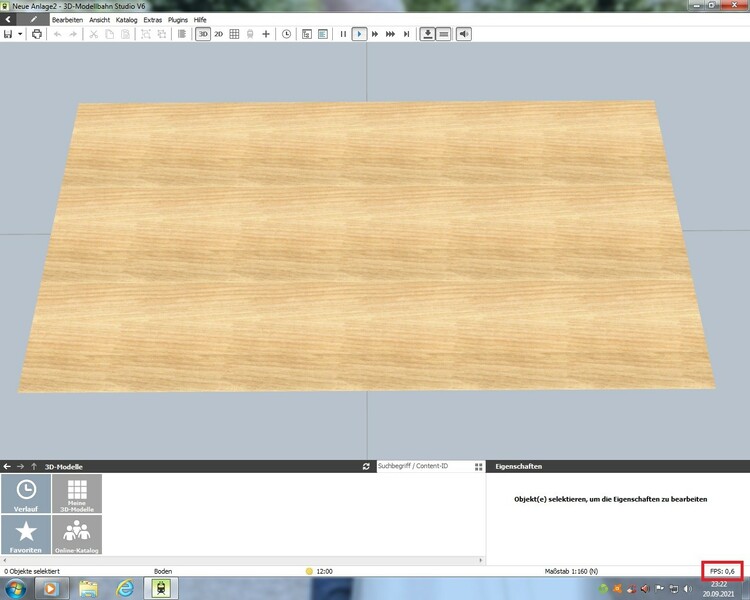Click the copy icon
Screen dimensions: 750x600
pos(110,34)
